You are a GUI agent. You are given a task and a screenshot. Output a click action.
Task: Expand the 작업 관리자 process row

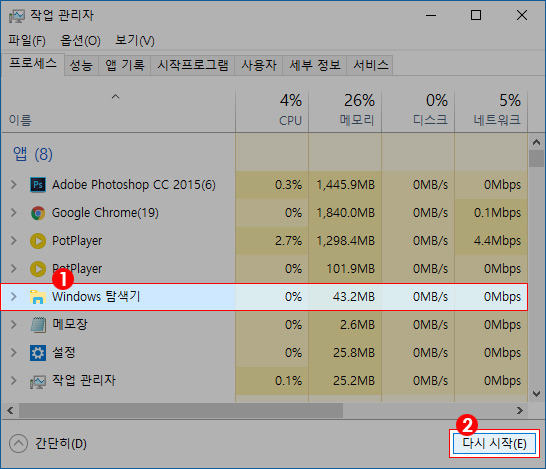click(x=13, y=381)
